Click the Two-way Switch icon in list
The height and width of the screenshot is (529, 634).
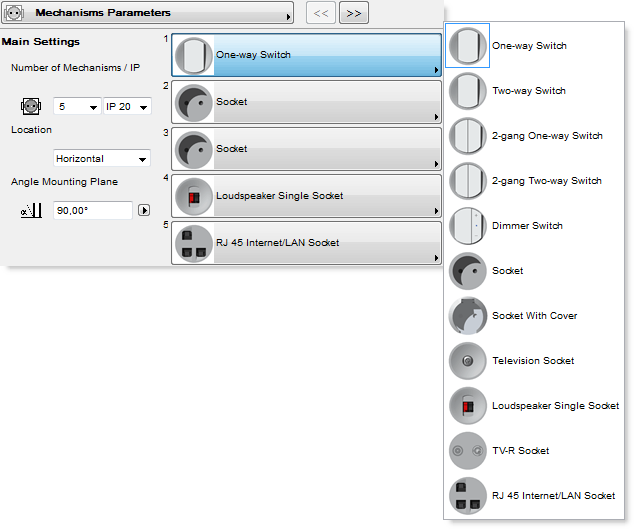click(468, 91)
